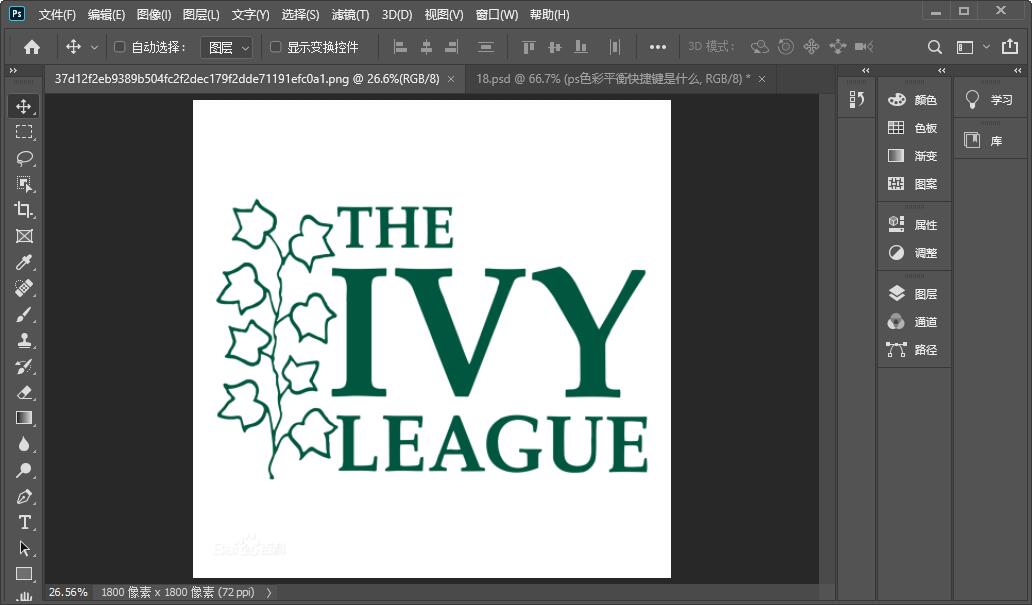The height and width of the screenshot is (605, 1032).
Task: Open the 调整 panel
Action: pyautogui.click(x=914, y=253)
